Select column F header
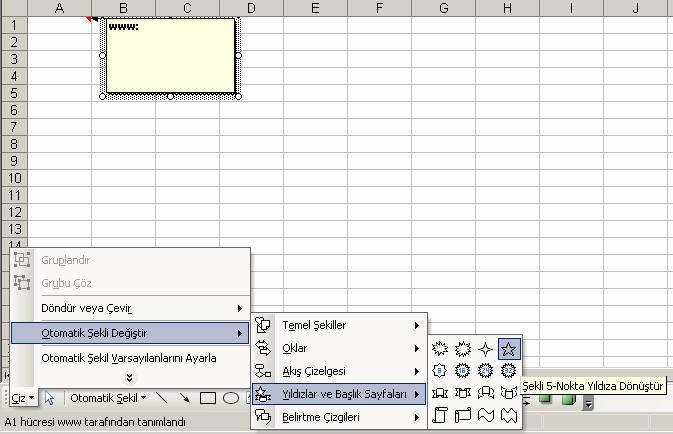This screenshot has height=434, width=673. 379,8
